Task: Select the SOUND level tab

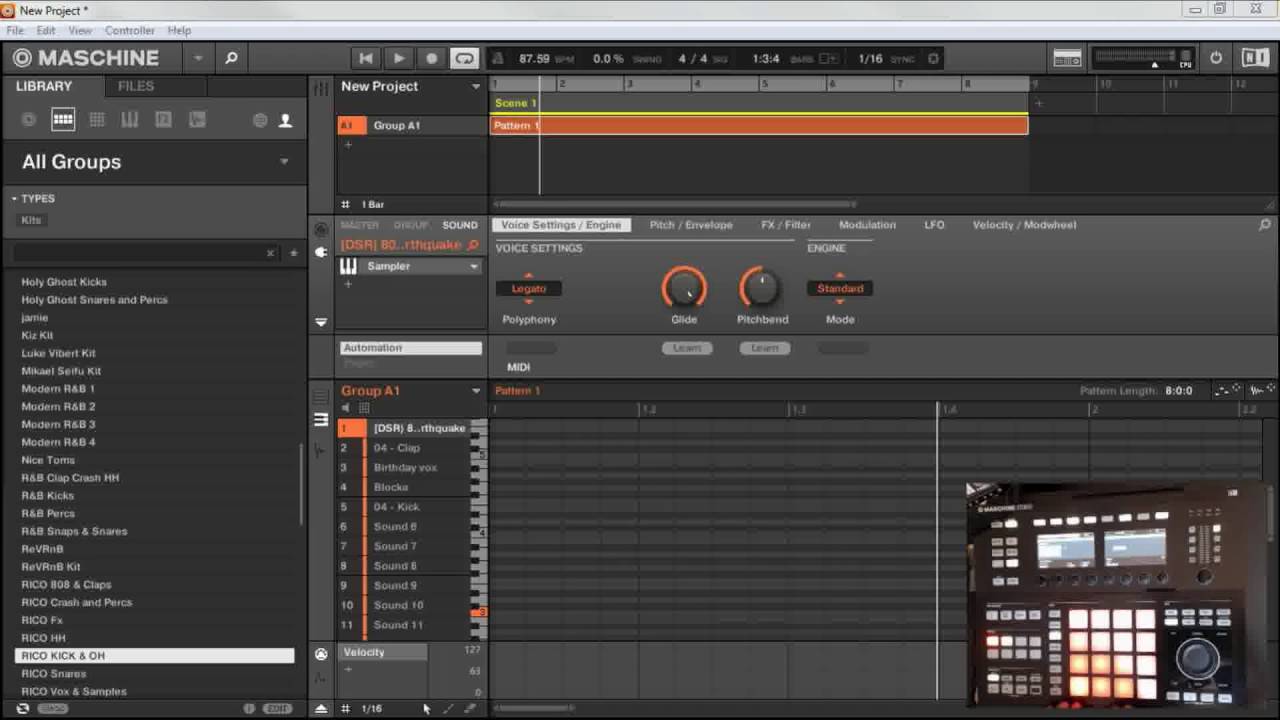Action: coord(460,225)
